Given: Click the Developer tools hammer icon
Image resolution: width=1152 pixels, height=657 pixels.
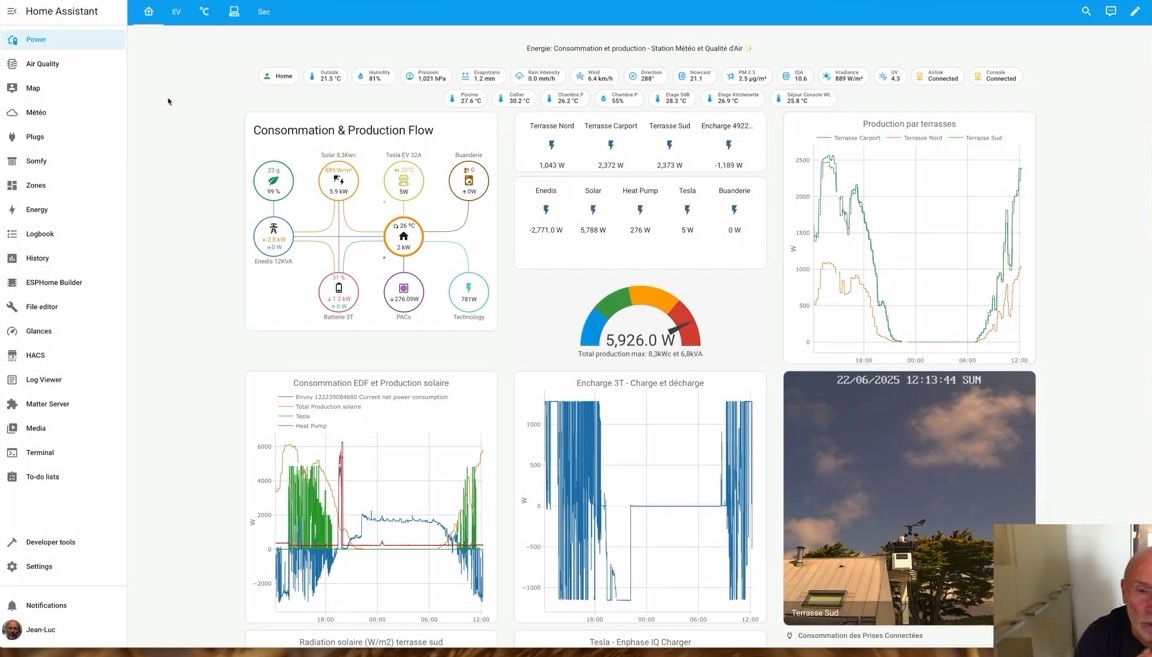Looking at the screenshot, I should tap(12, 542).
